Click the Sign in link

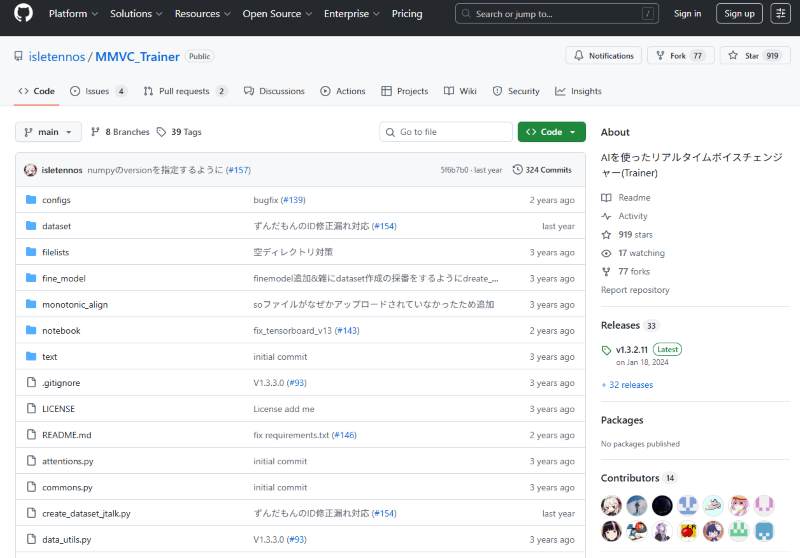click(x=687, y=14)
